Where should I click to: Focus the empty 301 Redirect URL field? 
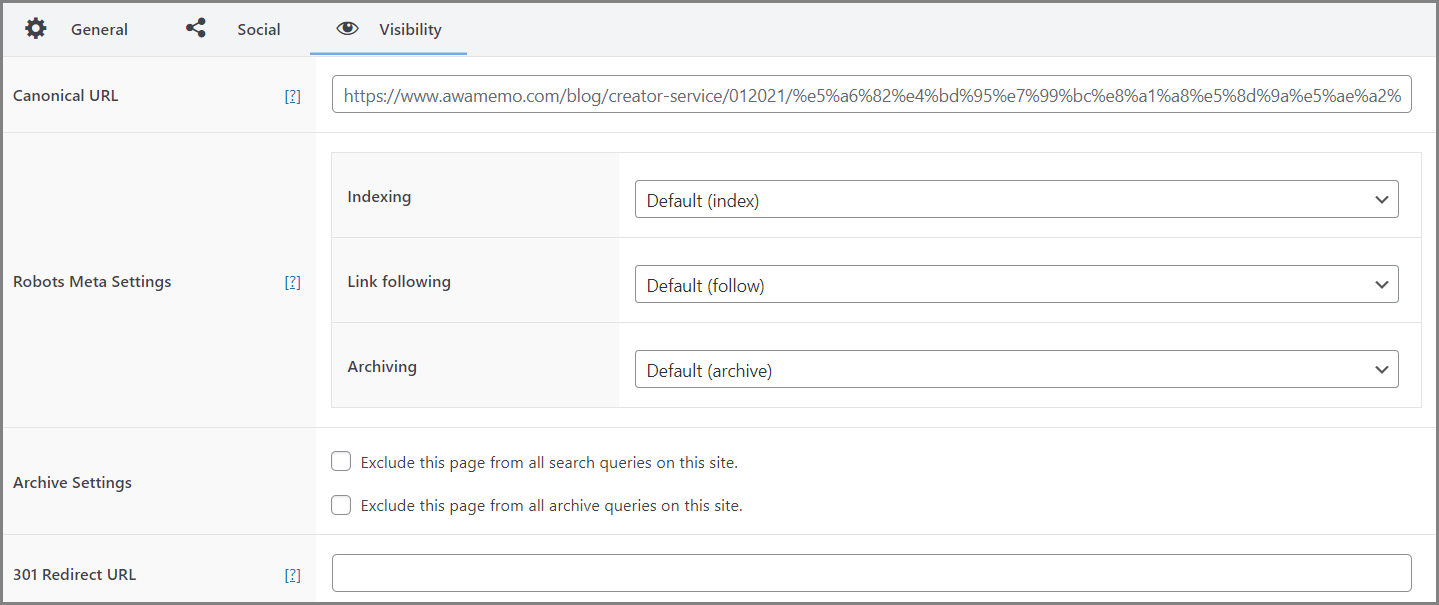click(x=870, y=573)
